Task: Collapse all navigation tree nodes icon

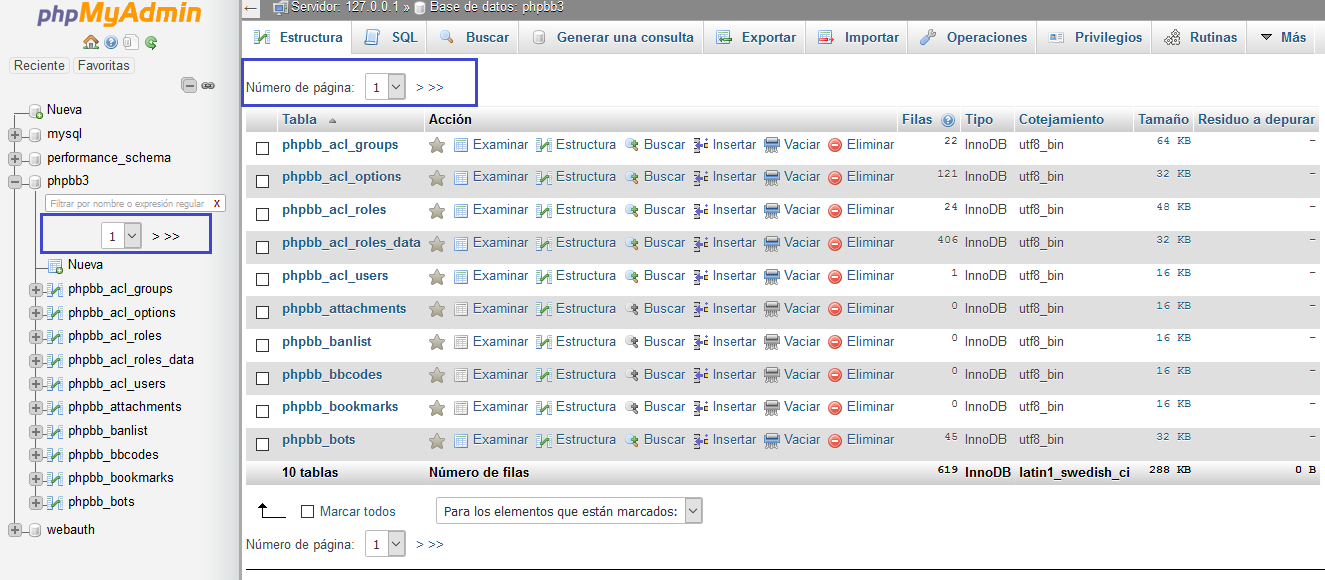Action: coord(189,85)
